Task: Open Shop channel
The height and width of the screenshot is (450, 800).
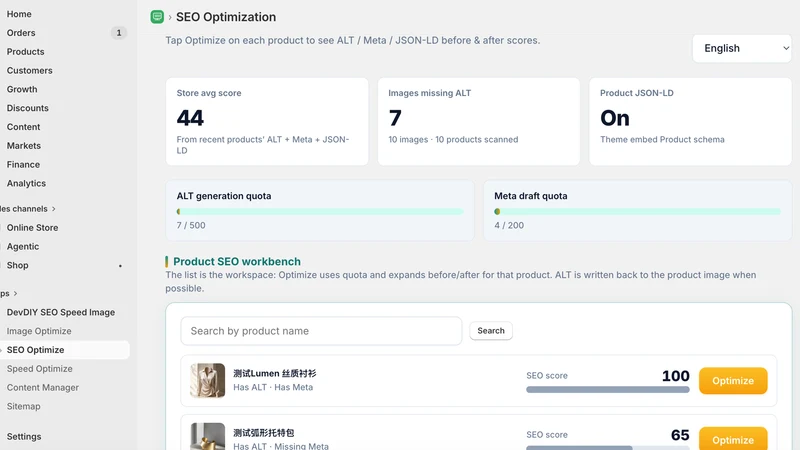Action: click(x=17, y=266)
